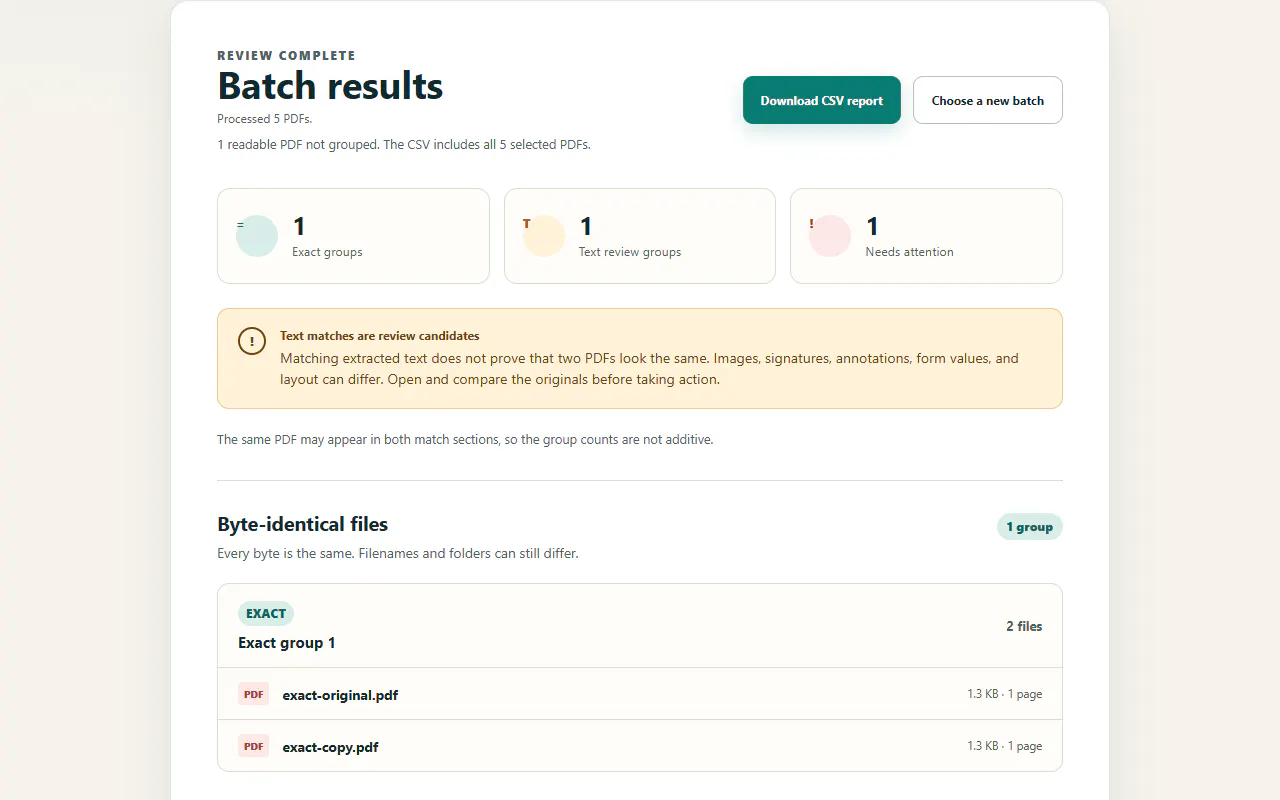
Task: Click the Needs attention exclamation icon
Action: (830, 236)
